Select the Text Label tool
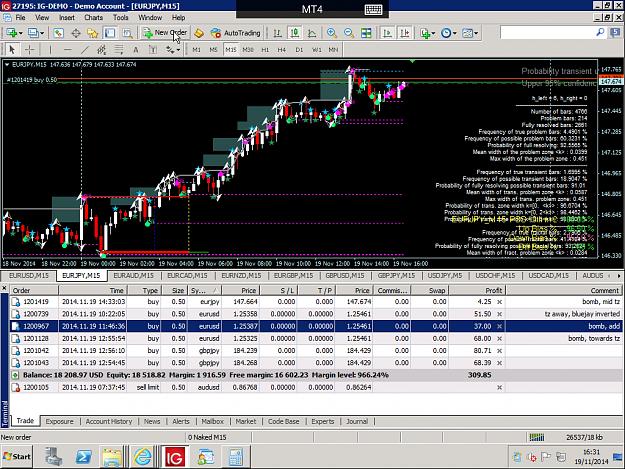This screenshot has width=625, height=469. [153, 50]
